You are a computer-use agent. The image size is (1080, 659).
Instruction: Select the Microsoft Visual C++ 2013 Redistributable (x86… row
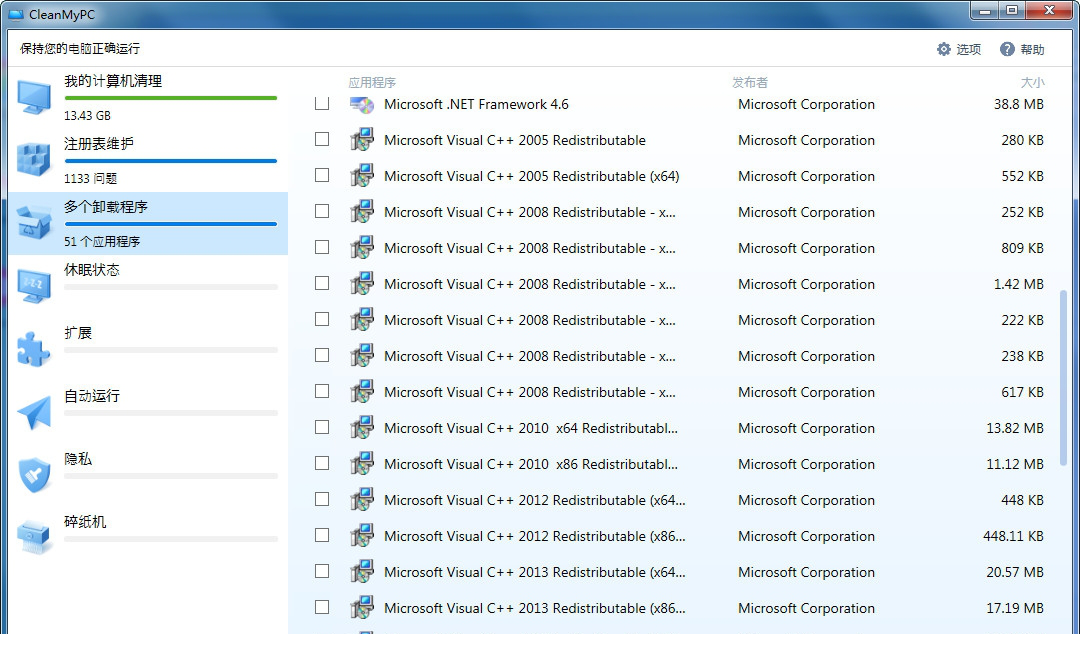pos(678,607)
